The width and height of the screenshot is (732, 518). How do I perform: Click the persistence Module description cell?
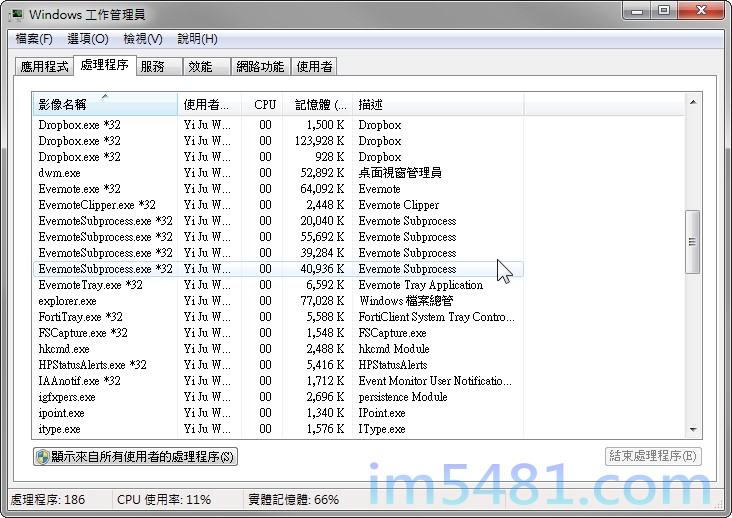point(403,397)
